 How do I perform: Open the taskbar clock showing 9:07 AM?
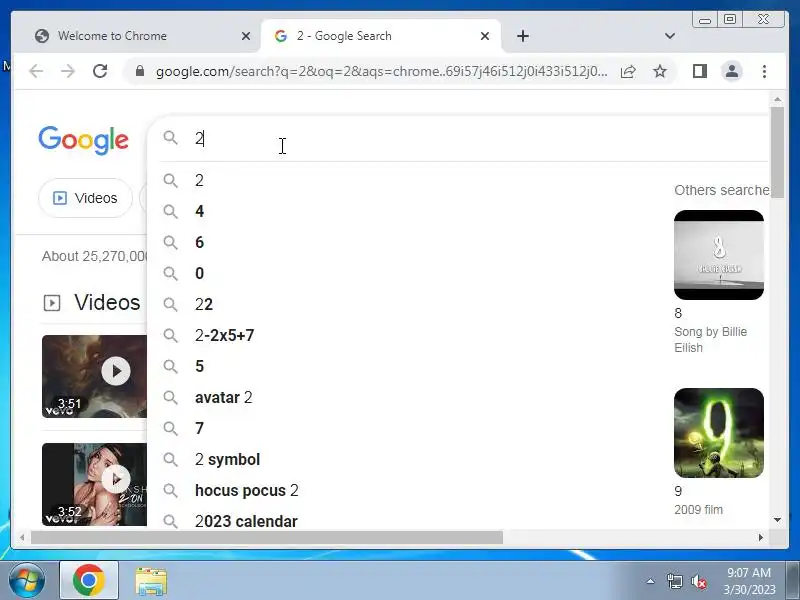(749, 581)
